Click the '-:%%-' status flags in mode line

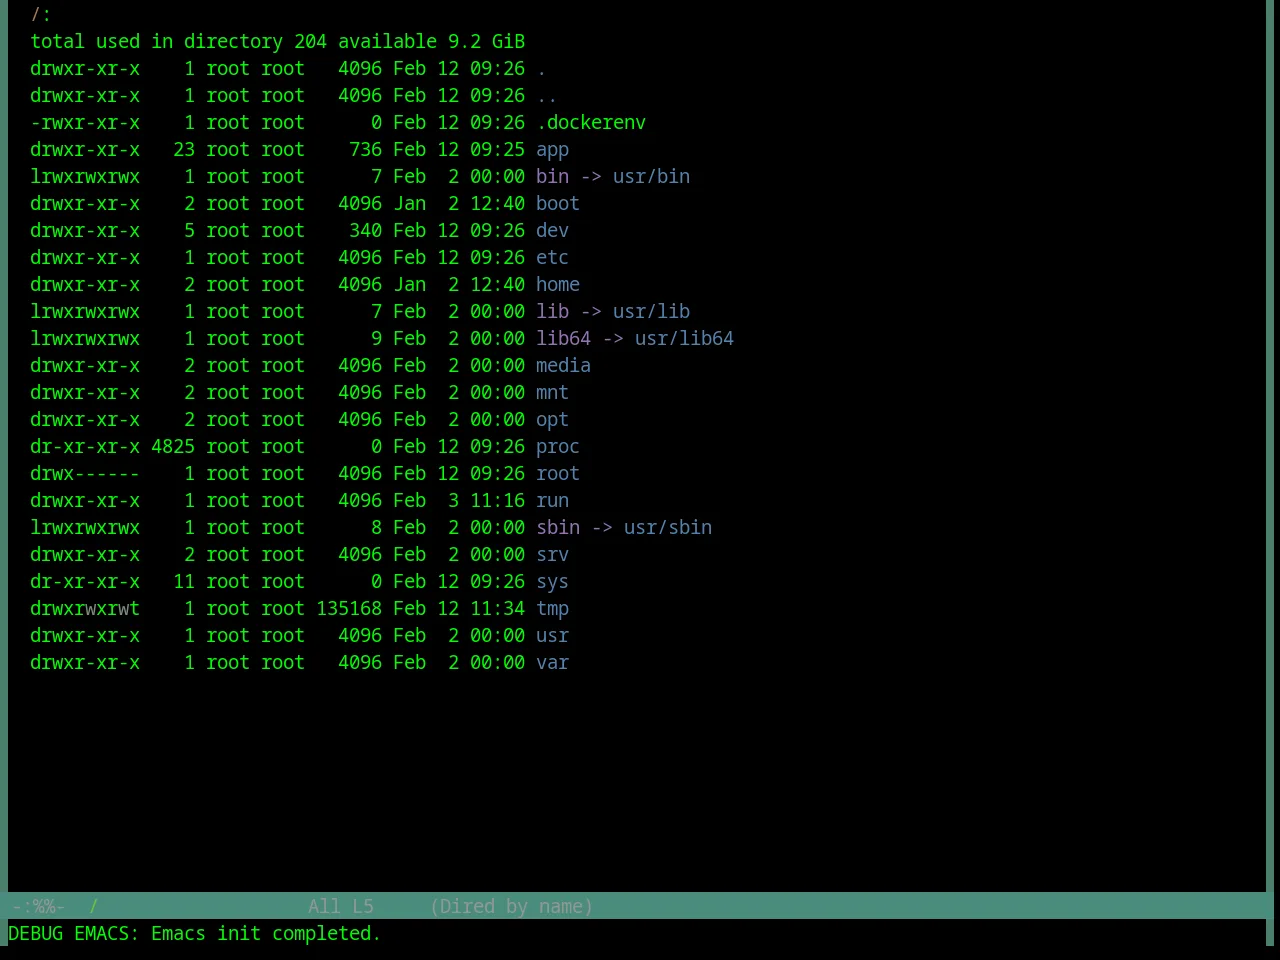[39, 907]
